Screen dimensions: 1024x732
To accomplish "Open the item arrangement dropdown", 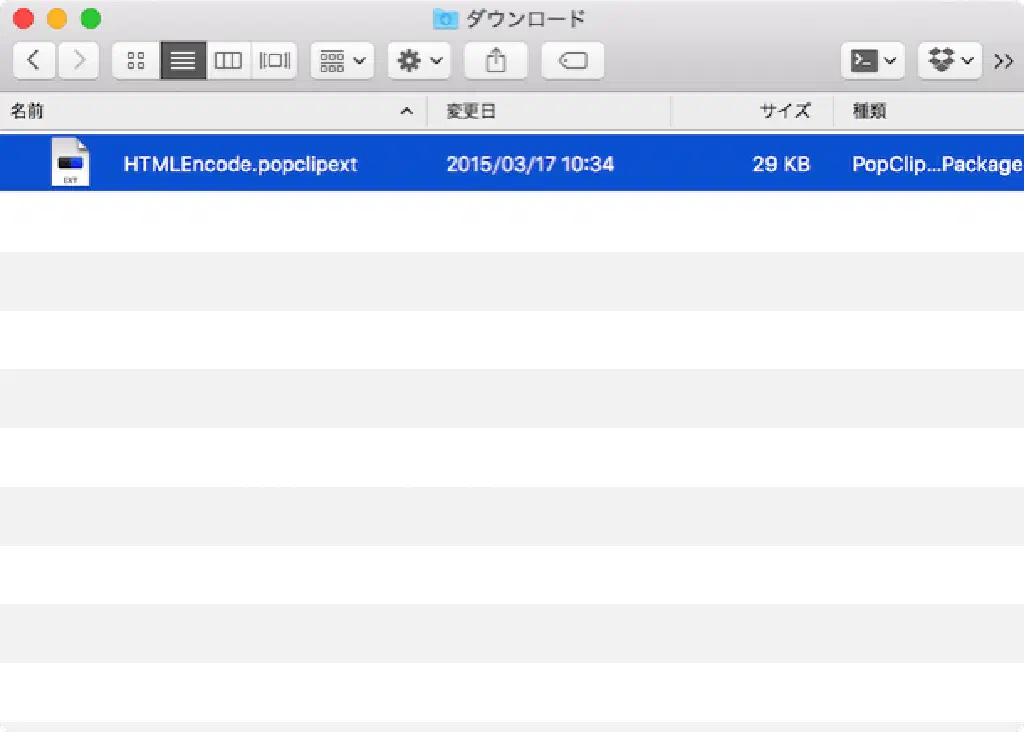I will [x=342, y=61].
